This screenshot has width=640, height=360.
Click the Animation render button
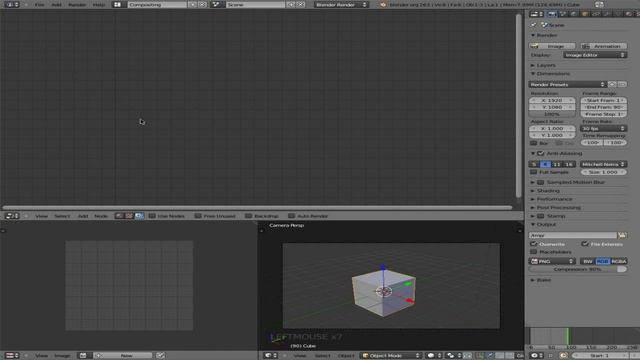coord(603,46)
